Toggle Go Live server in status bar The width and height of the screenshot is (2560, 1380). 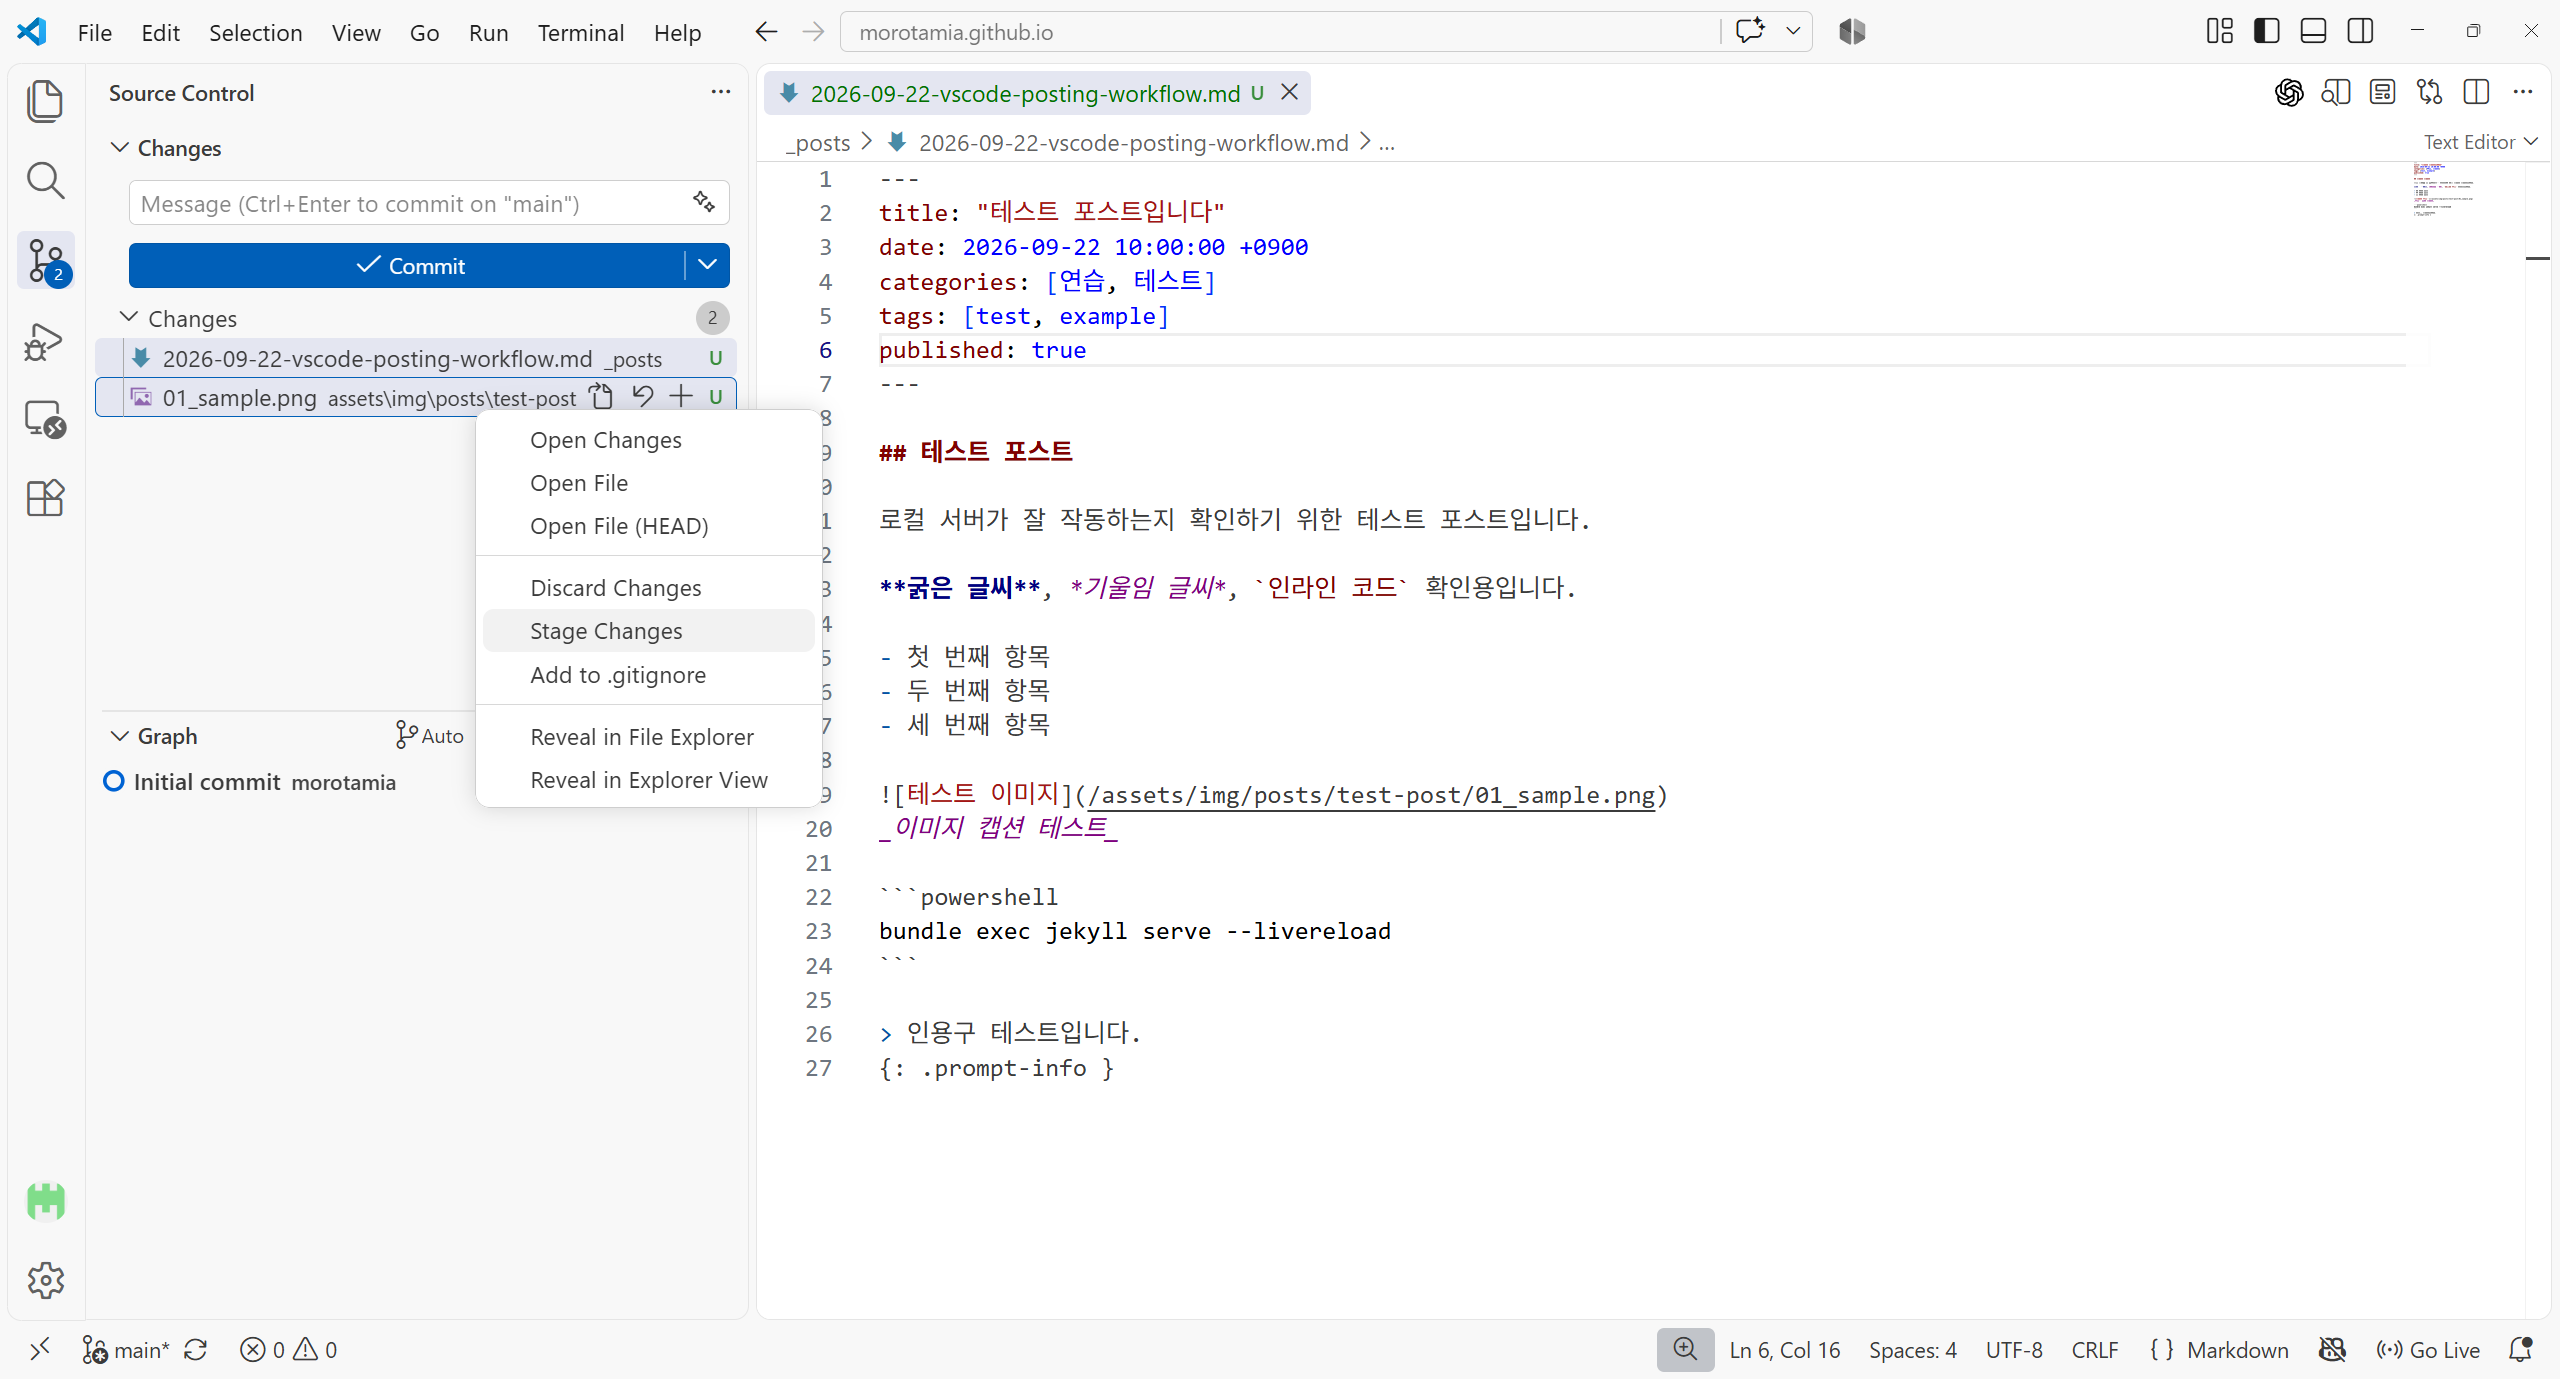(x=2428, y=1350)
